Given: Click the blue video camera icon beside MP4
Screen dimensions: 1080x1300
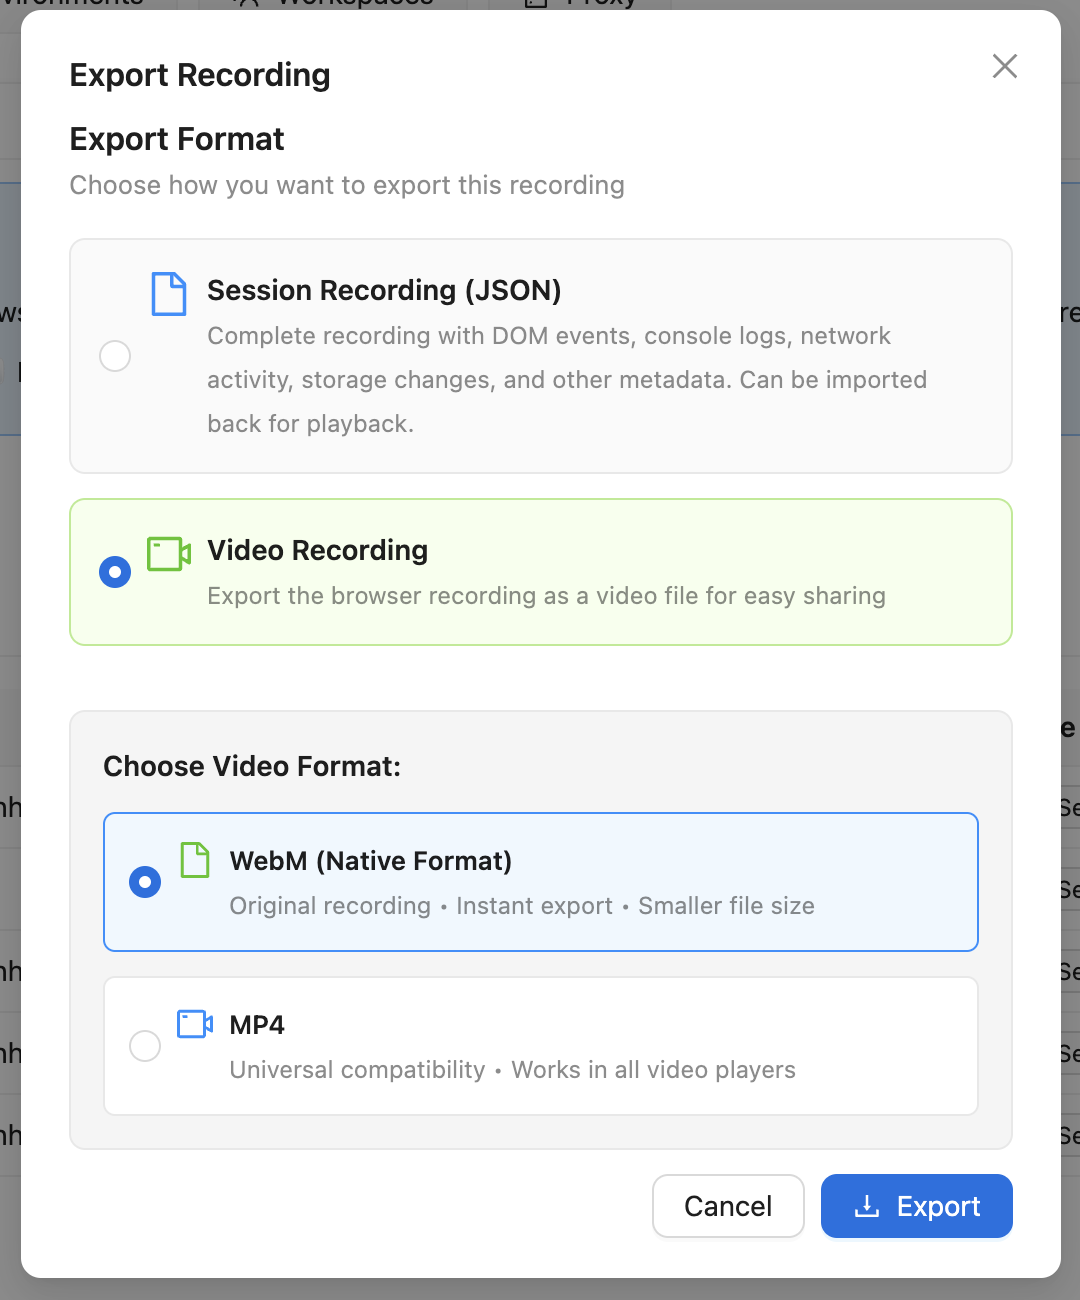Looking at the screenshot, I should point(193,1024).
